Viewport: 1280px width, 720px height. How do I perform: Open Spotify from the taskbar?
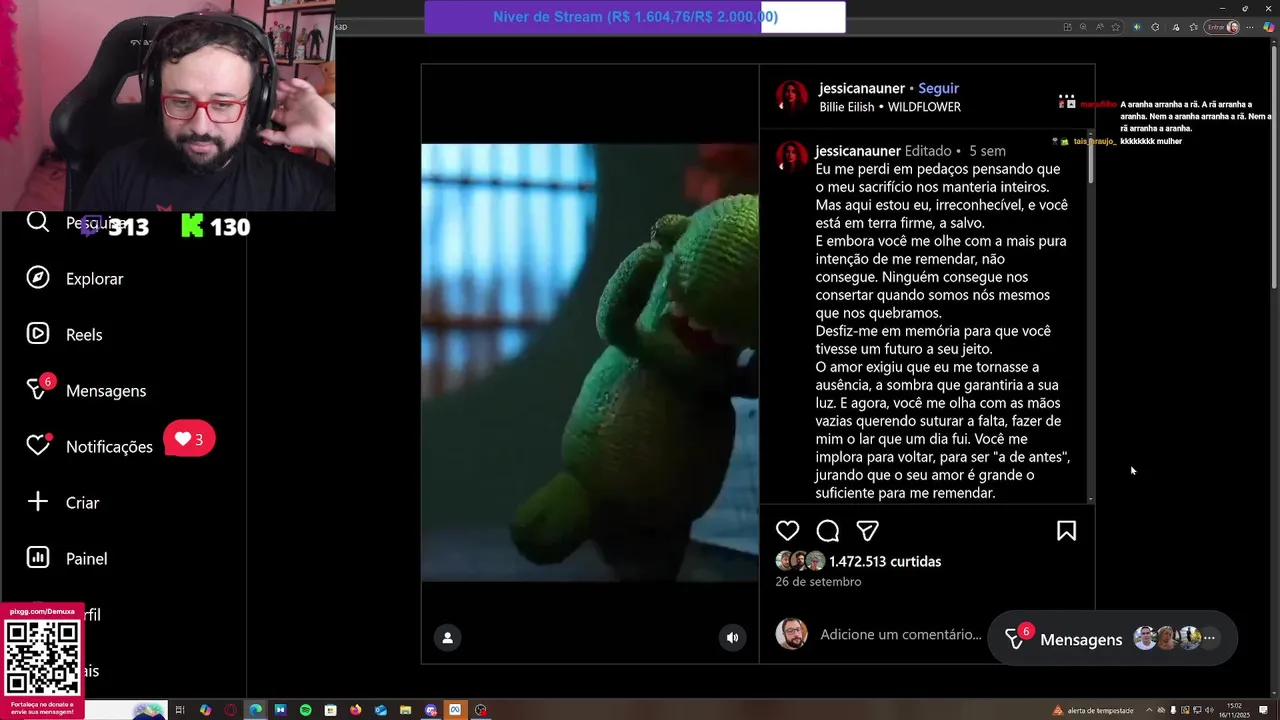pyautogui.click(x=306, y=710)
